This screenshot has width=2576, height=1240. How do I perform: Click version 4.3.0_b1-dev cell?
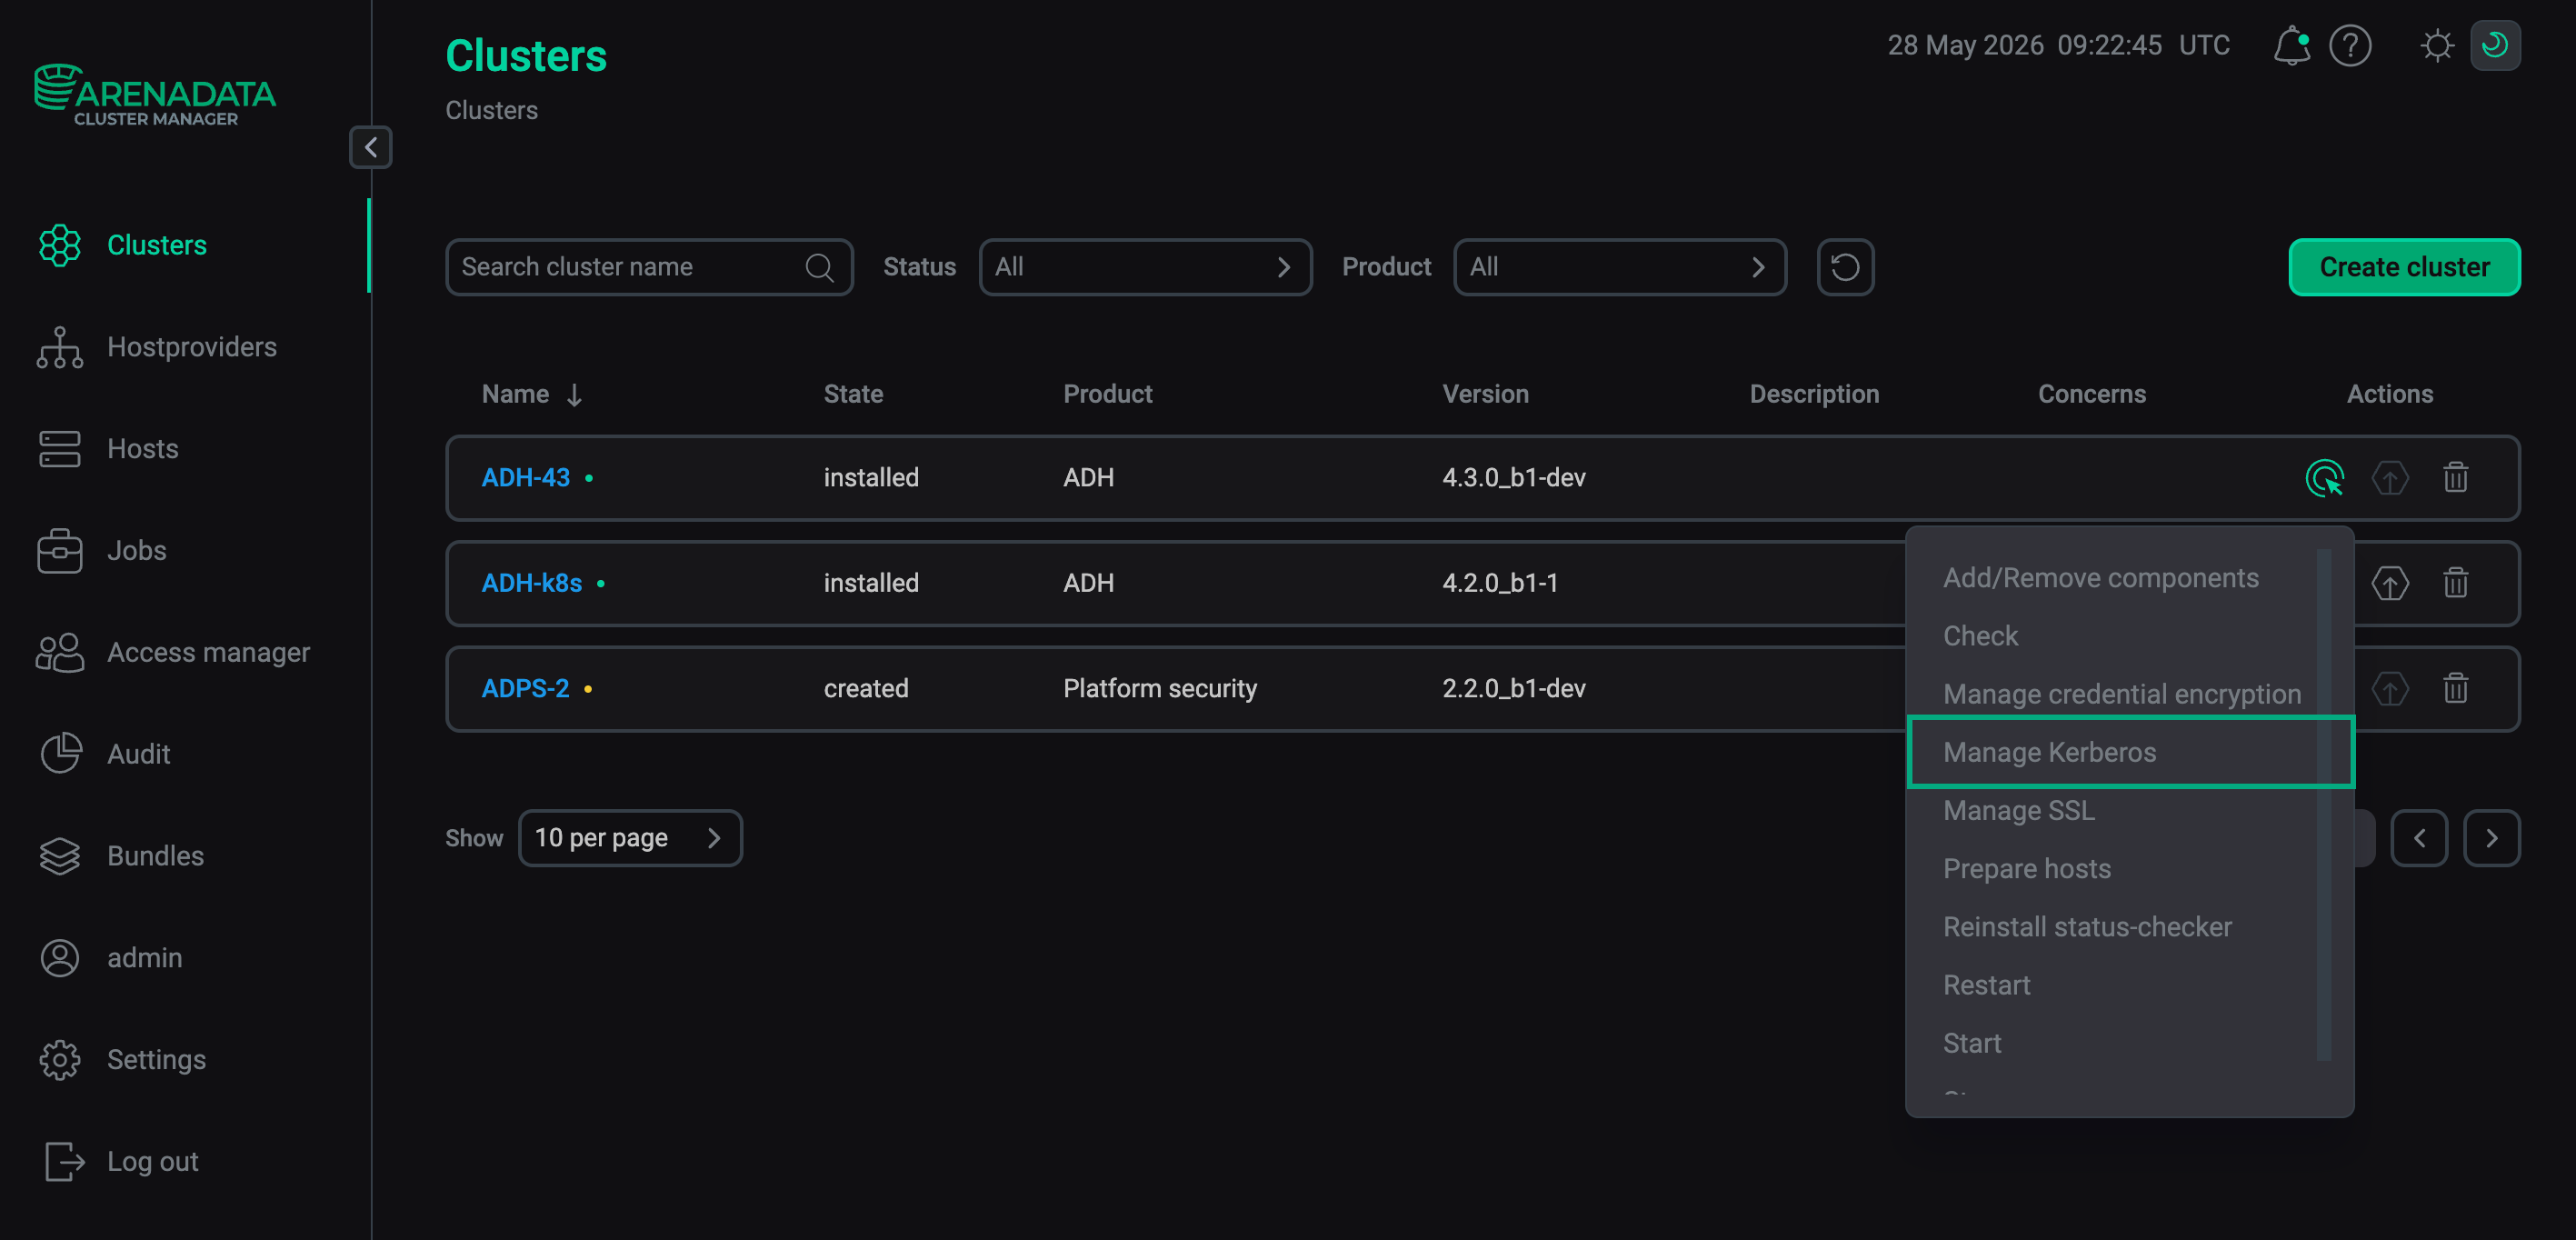pyautogui.click(x=1514, y=478)
